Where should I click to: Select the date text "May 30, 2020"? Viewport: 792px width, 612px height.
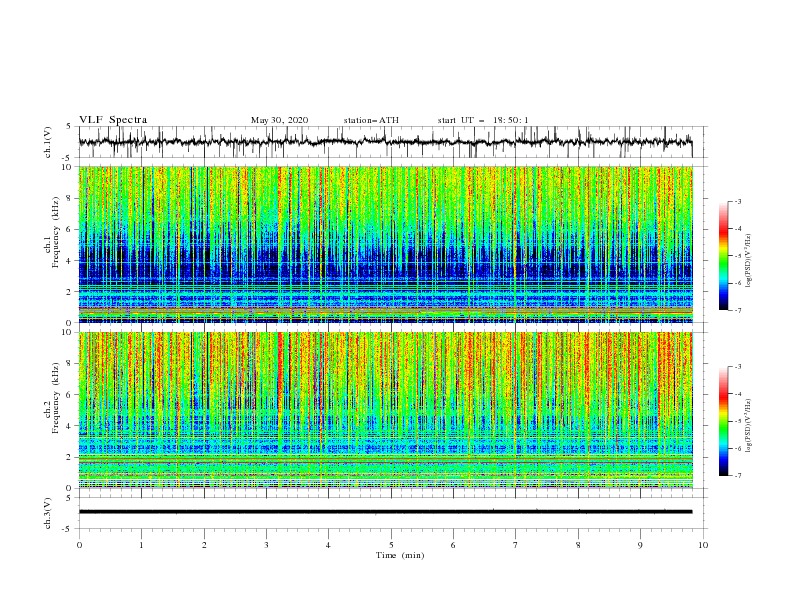point(279,120)
